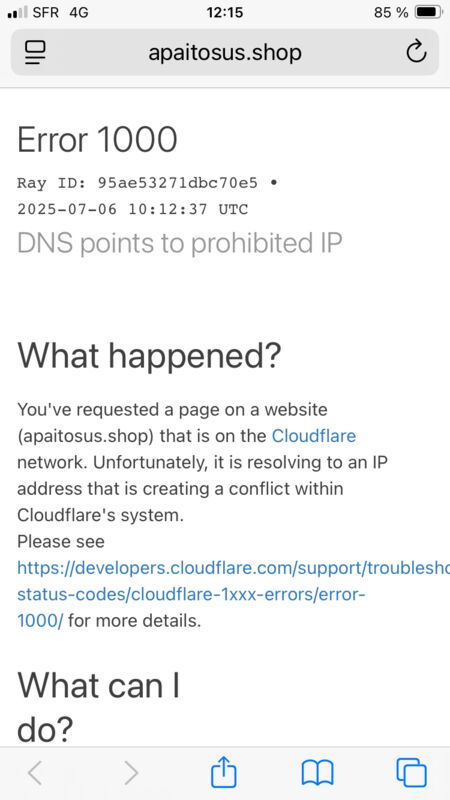Tap the Safari forward arrow
This screenshot has width=450, height=800.
tap(131, 773)
